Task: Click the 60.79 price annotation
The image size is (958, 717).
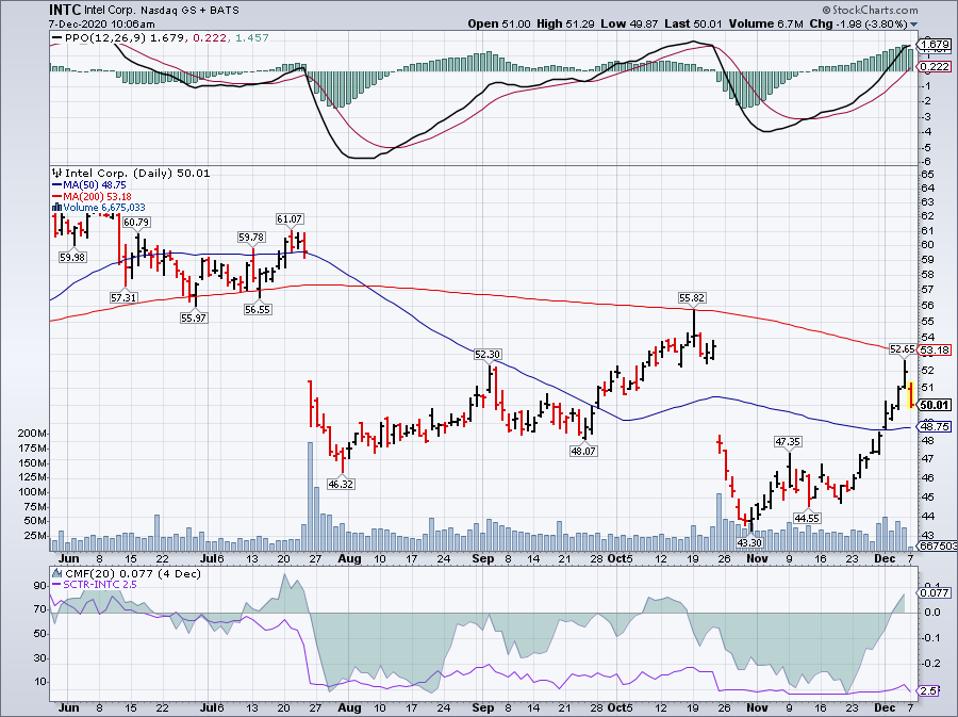Action: tap(137, 222)
